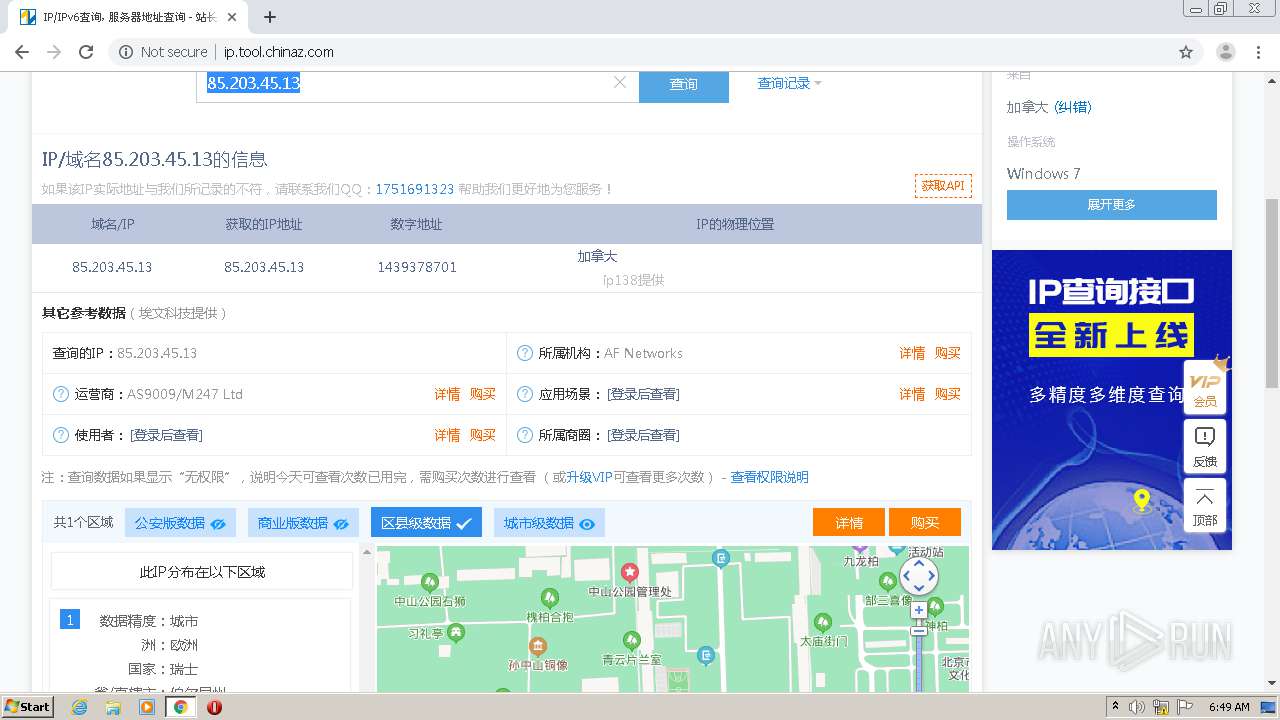The width and height of the screenshot is (1280, 720).
Task: Select the checked 区县级数据 option
Action: pyautogui.click(x=426, y=523)
